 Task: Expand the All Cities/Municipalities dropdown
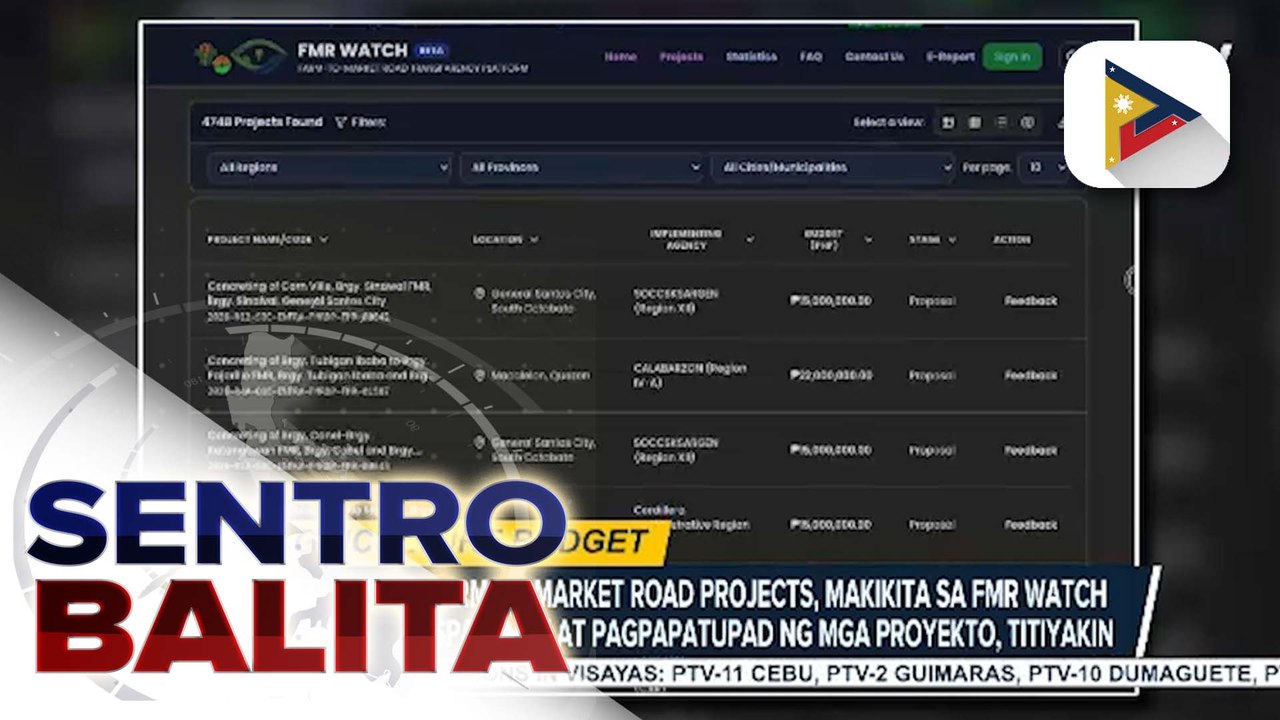coord(833,168)
